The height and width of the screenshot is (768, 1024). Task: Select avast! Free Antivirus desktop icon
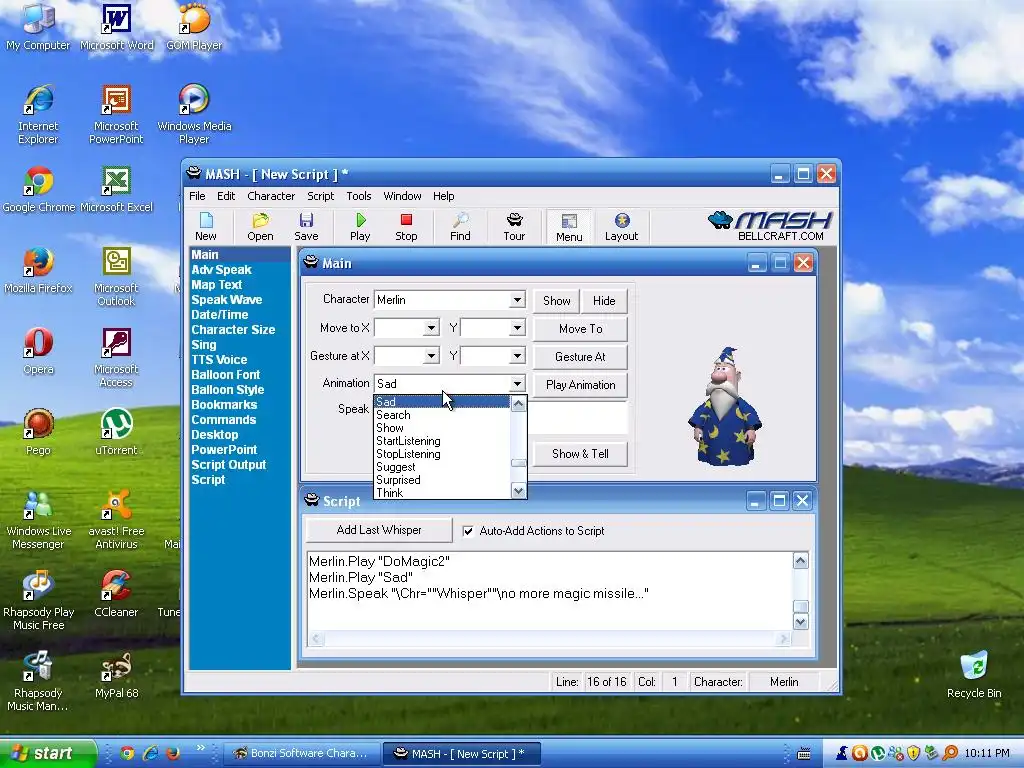tap(116, 519)
